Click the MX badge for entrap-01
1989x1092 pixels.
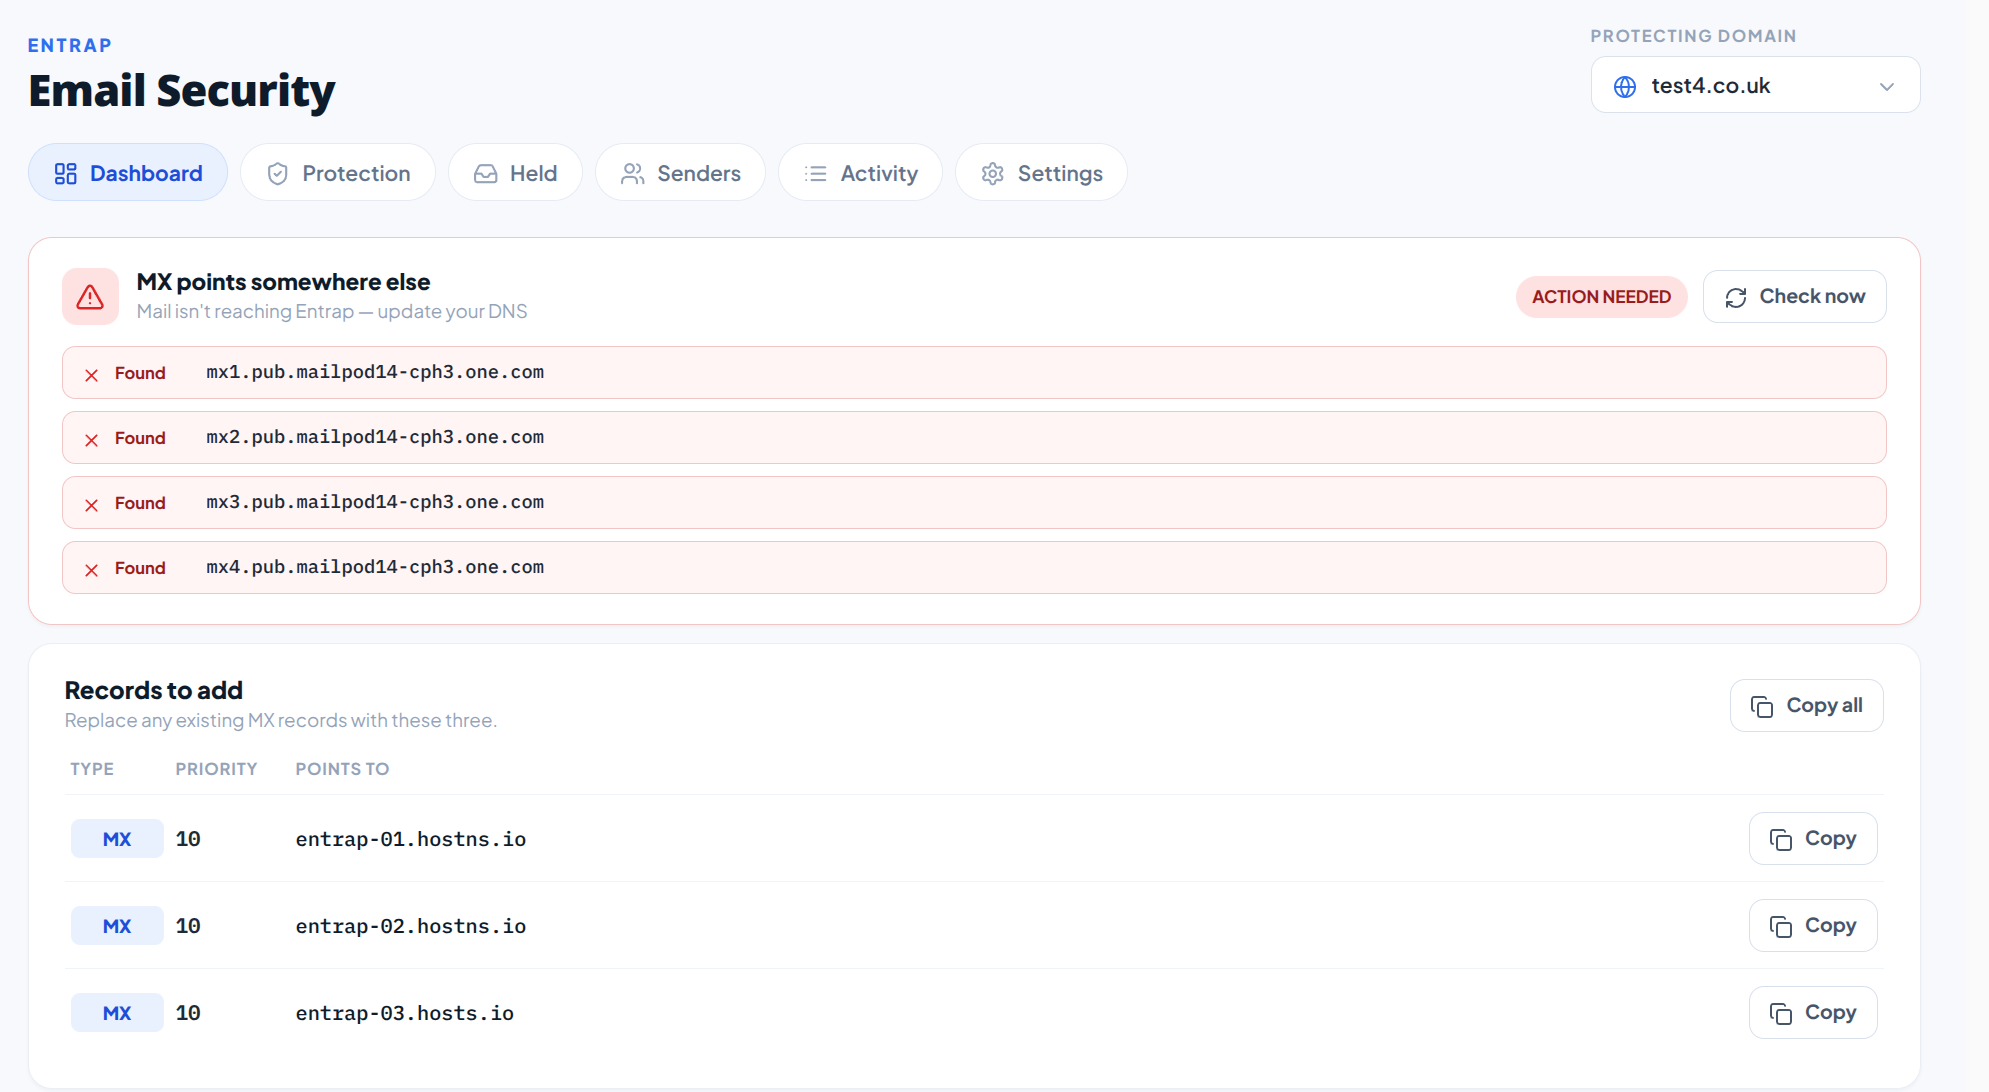pyautogui.click(x=117, y=839)
